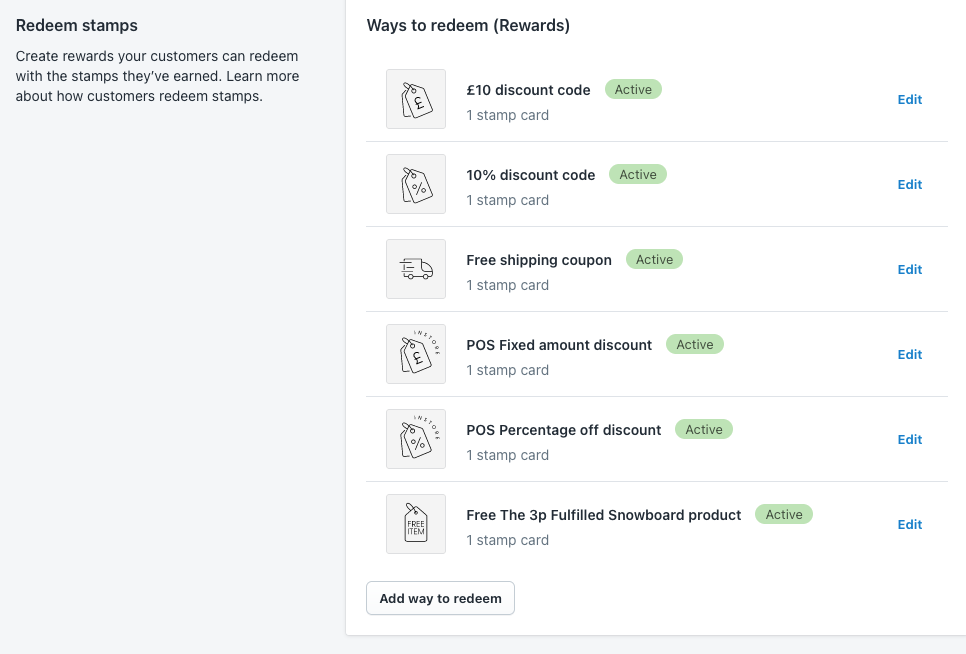
Task: Edit the £10 discount code reward
Action: point(909,99)
